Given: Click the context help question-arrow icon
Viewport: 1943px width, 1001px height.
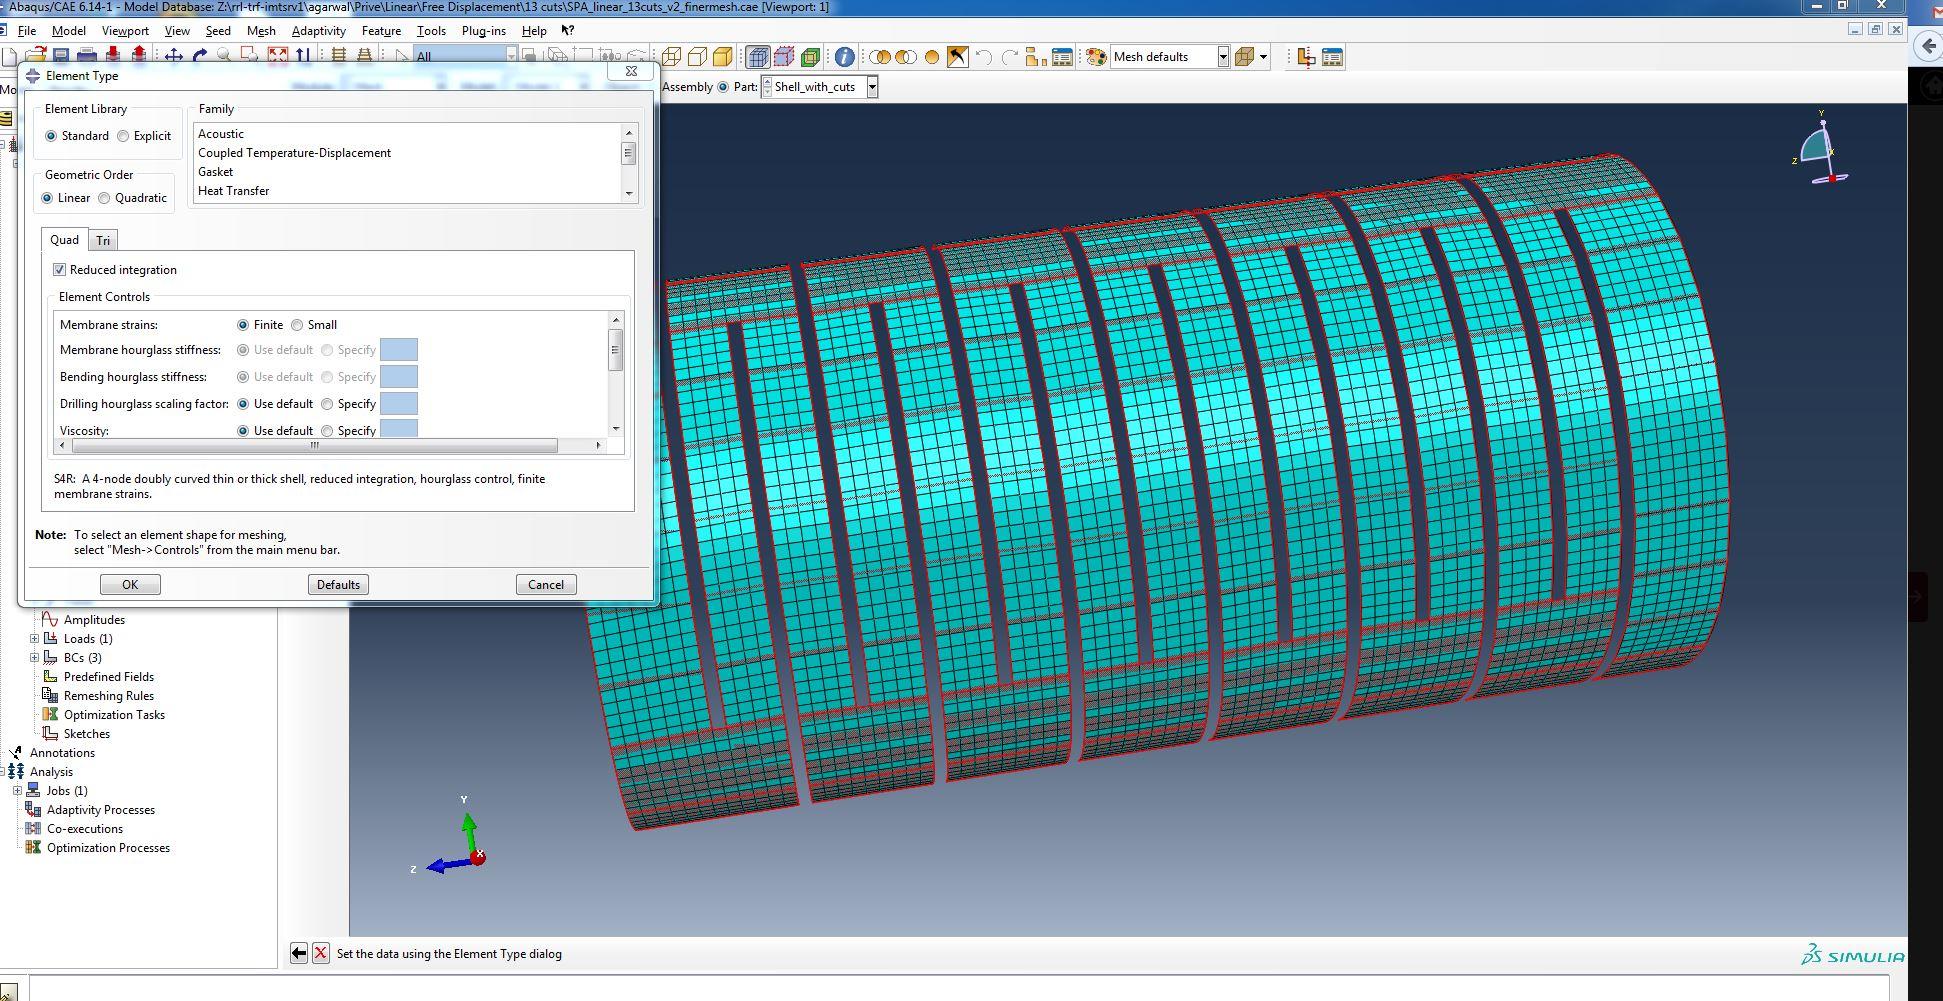Looking at the screenshot, I should tap(568, 31).
